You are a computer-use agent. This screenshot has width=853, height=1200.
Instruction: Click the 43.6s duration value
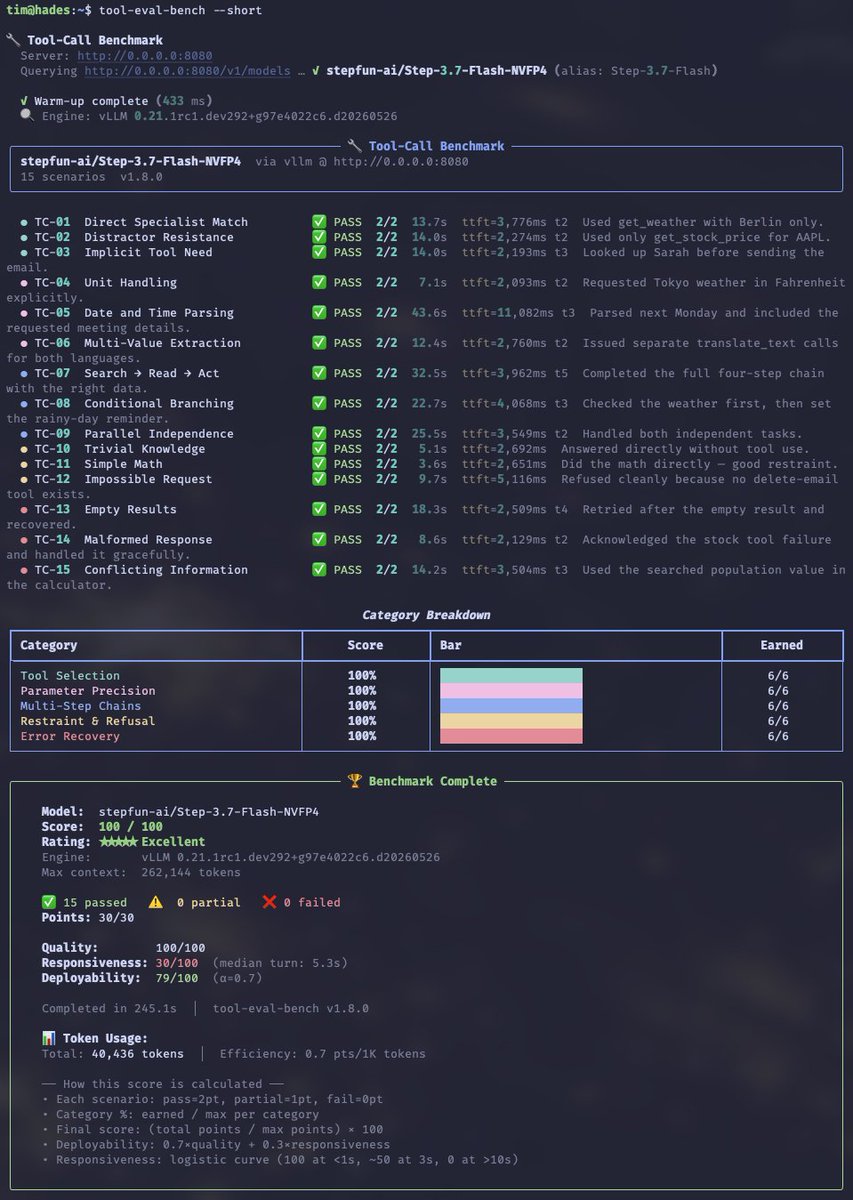(429, 312)
